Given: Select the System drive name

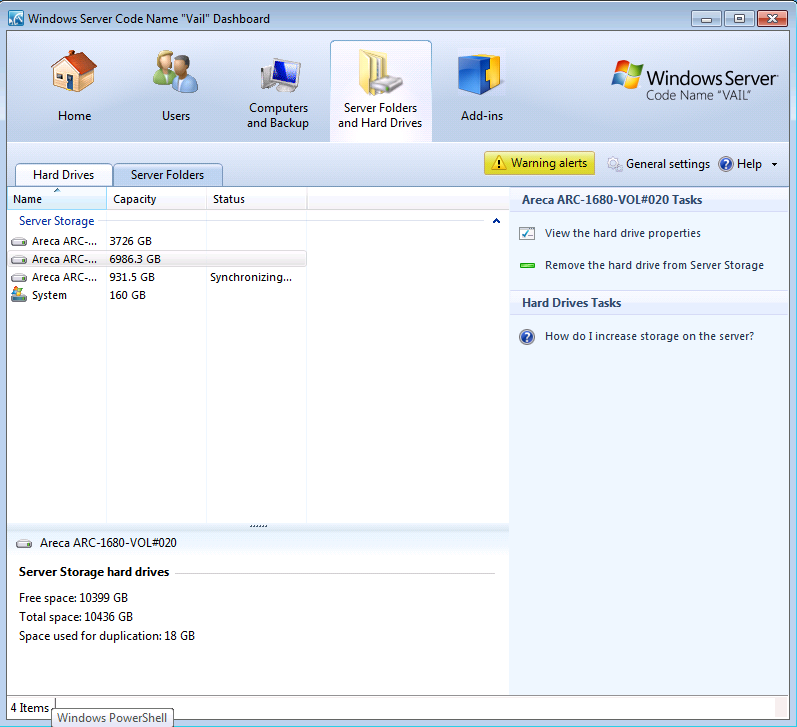Looking at the screenshot, I should click(49, 295).
